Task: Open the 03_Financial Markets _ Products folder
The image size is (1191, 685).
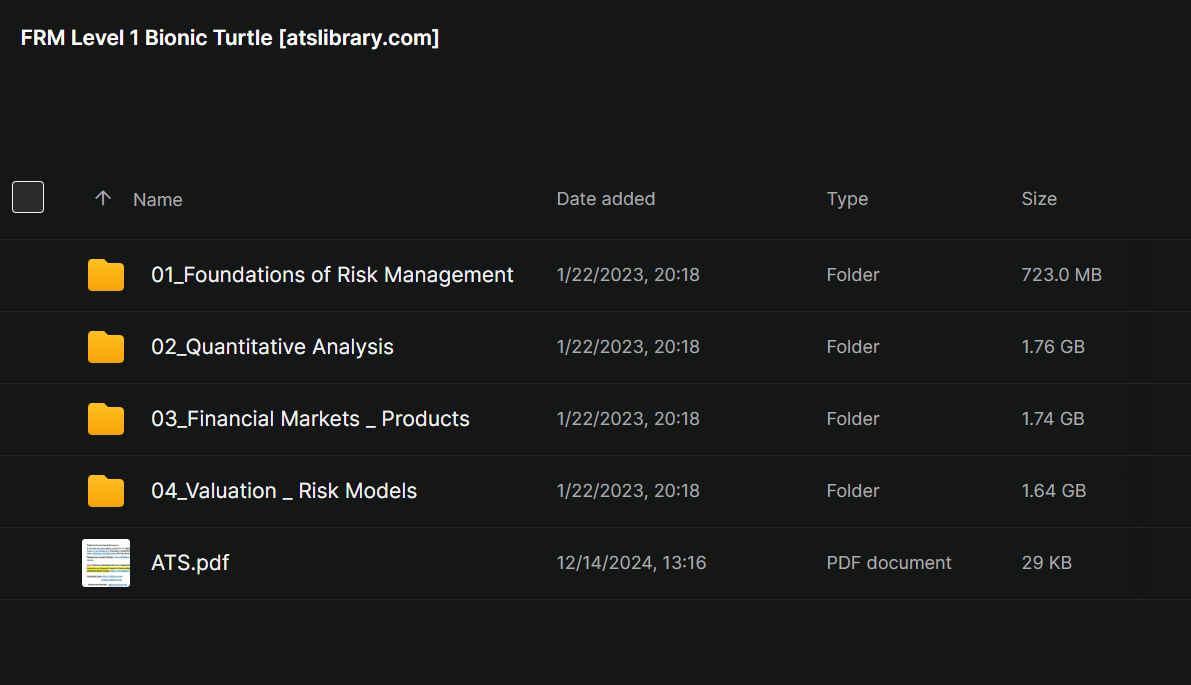Action: tap(310, 419)
